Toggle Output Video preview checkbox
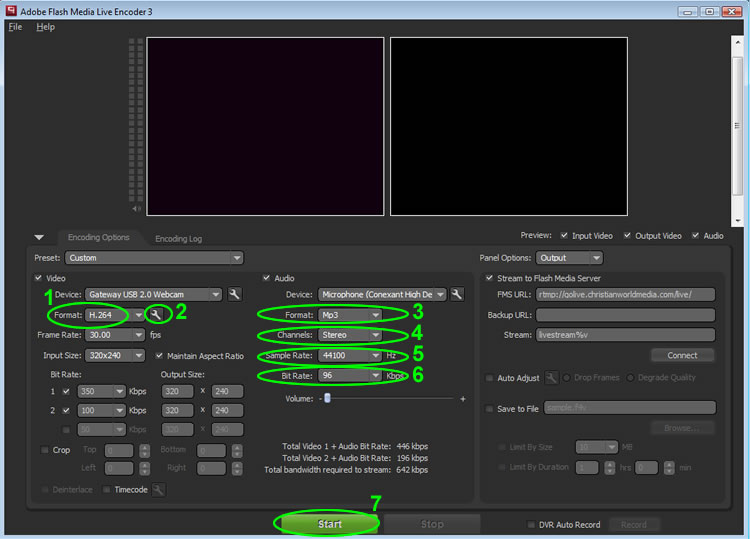Image resolution: width=750 pixels, height=539 pixels. tap(627, 235)
